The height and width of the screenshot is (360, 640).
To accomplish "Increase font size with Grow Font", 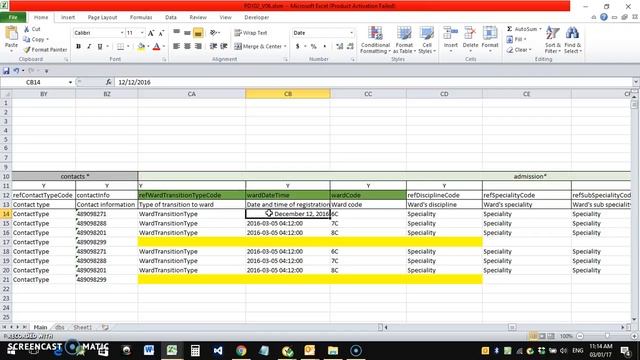I will (151, 33).
